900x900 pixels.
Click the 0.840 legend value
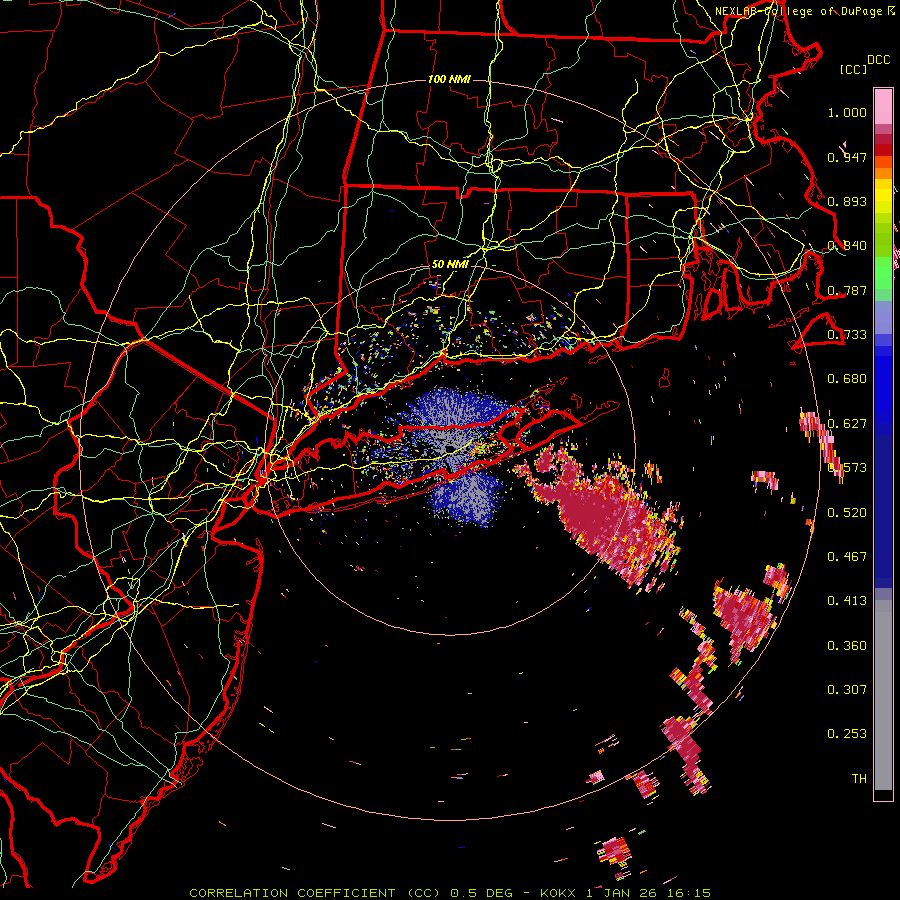pyautogui.click(x=847, y=246)
